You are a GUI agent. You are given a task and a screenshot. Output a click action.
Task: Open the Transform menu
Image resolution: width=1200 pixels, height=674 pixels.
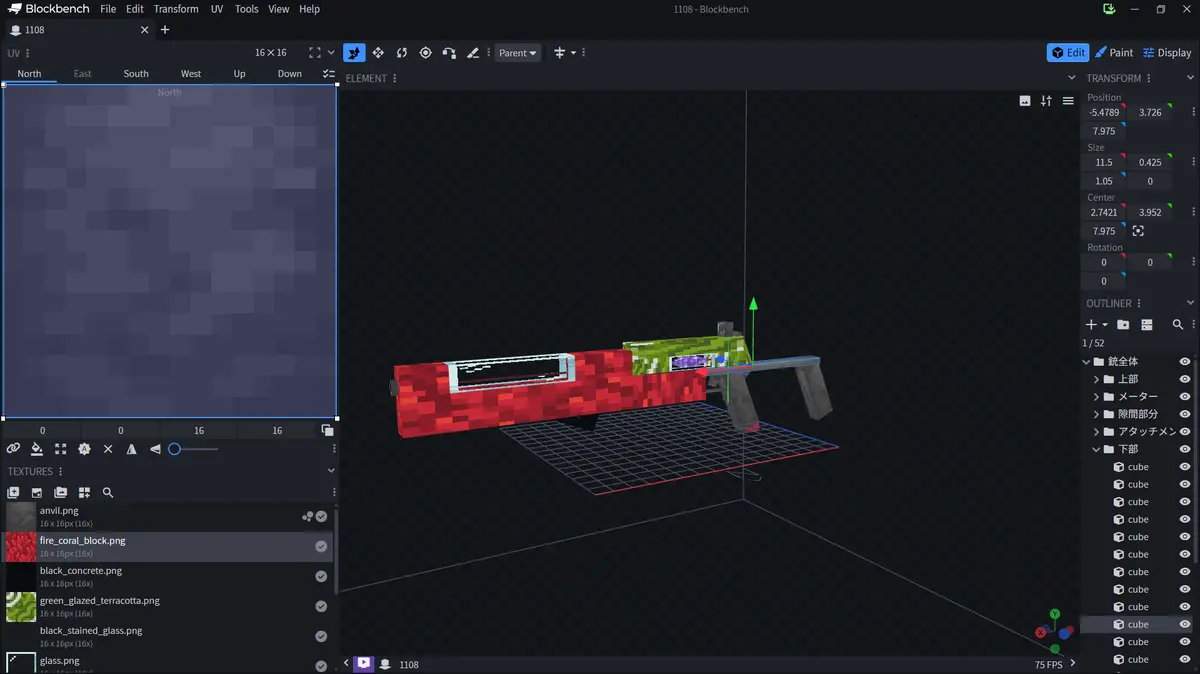176,9
